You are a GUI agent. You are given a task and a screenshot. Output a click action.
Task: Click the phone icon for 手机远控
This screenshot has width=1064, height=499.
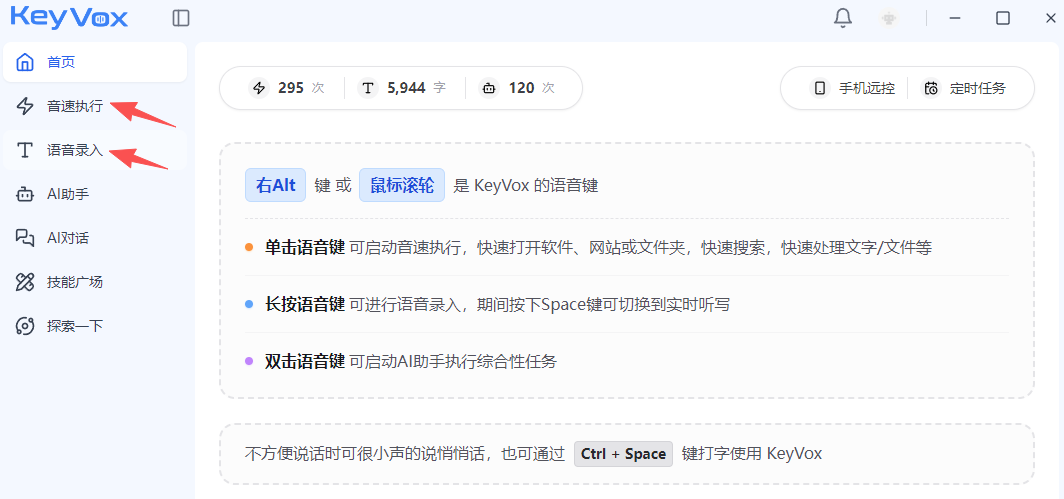(x=820, y=88)
